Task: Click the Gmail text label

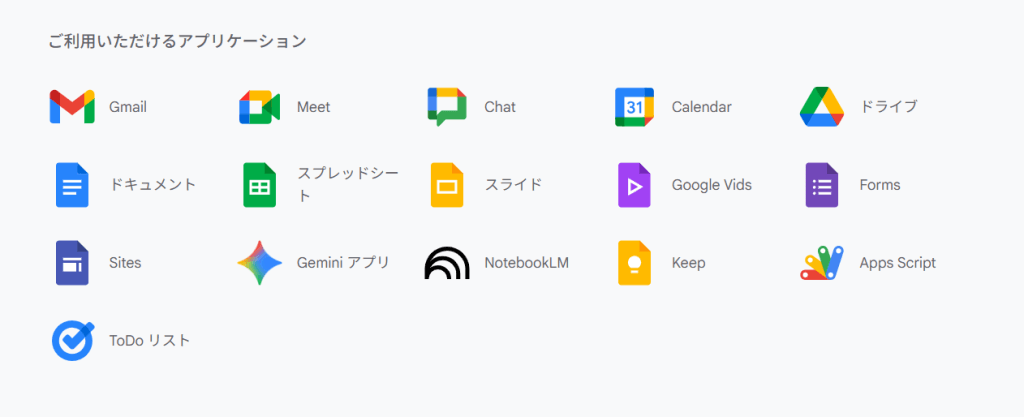Action: tap(128, 107)
